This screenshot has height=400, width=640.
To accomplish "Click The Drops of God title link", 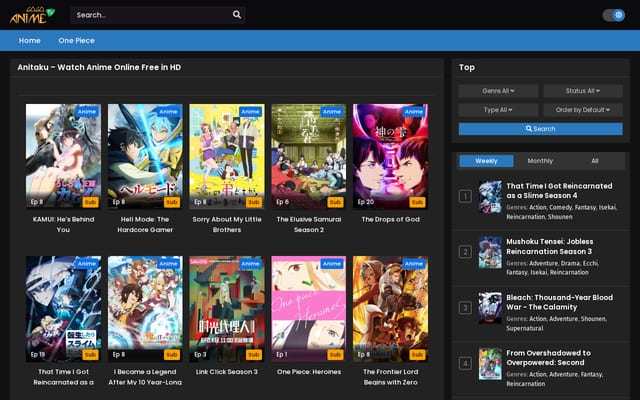I will (391, 219).
